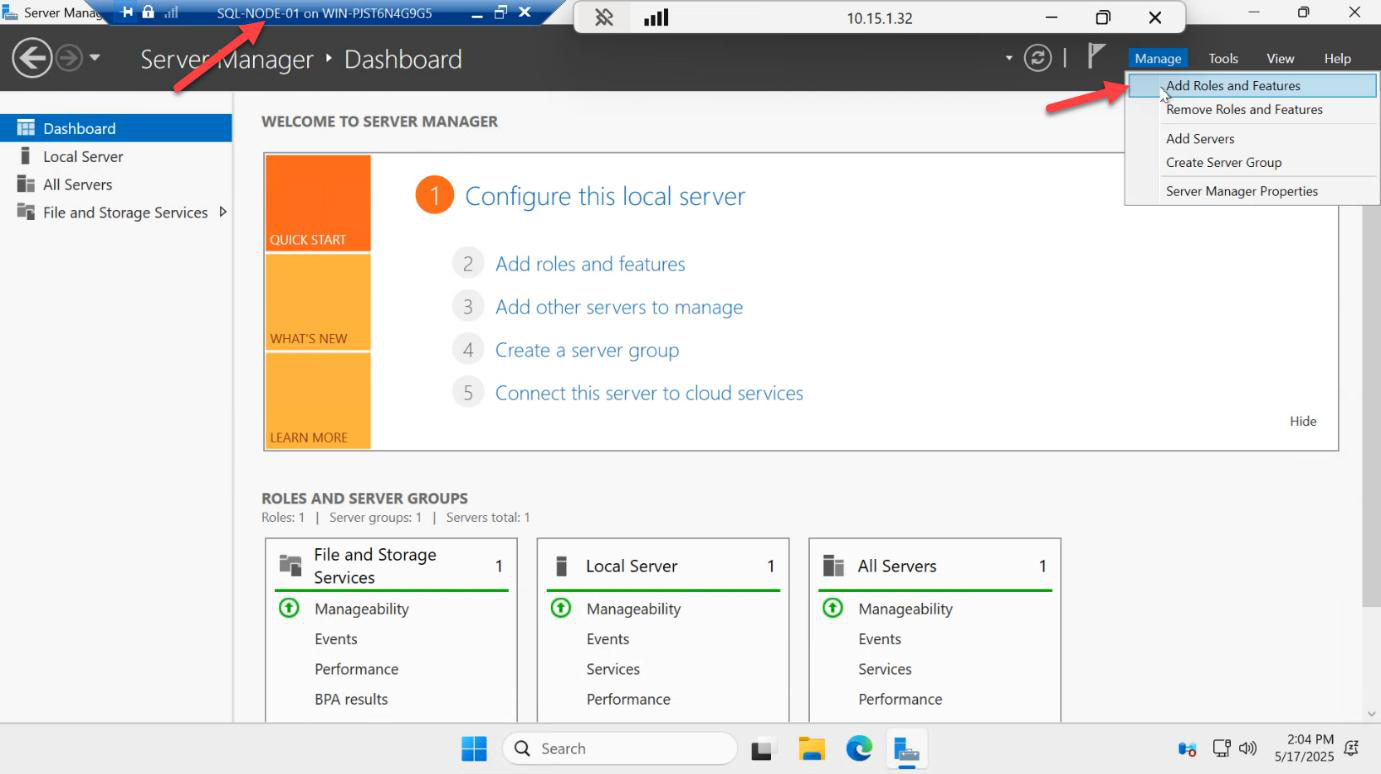Viewport: 1381px width, 774px height.
Task: Open Events in All Servers tile
Action: click(880, 639)
